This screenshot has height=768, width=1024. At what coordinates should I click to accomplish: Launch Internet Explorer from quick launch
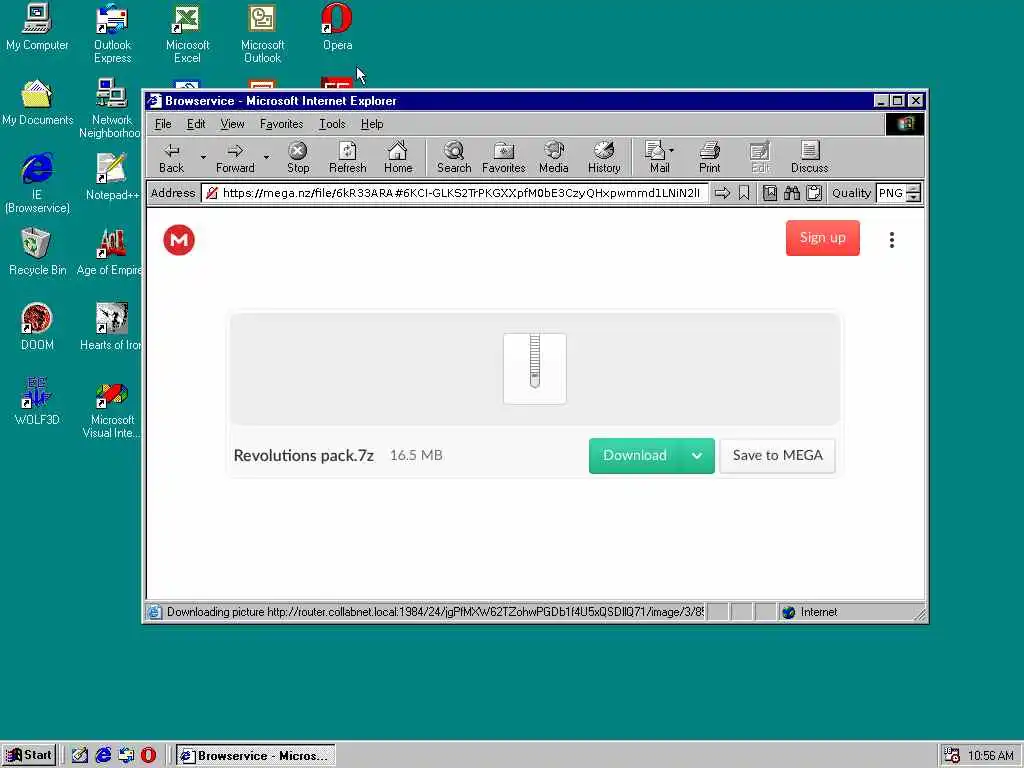click(x=103, y=756)
